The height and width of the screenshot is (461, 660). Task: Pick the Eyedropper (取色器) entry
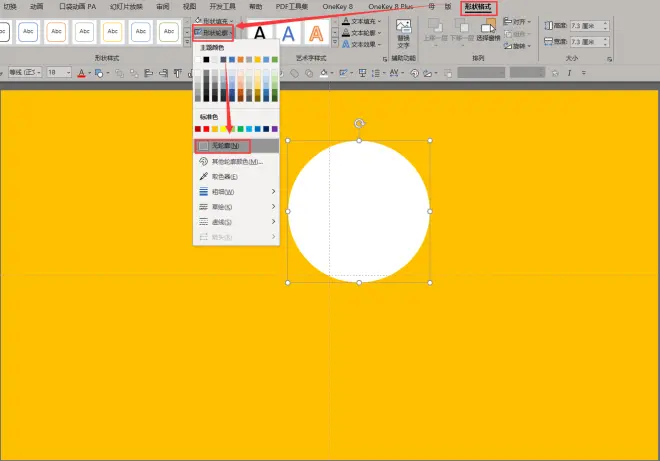point(236,176)
